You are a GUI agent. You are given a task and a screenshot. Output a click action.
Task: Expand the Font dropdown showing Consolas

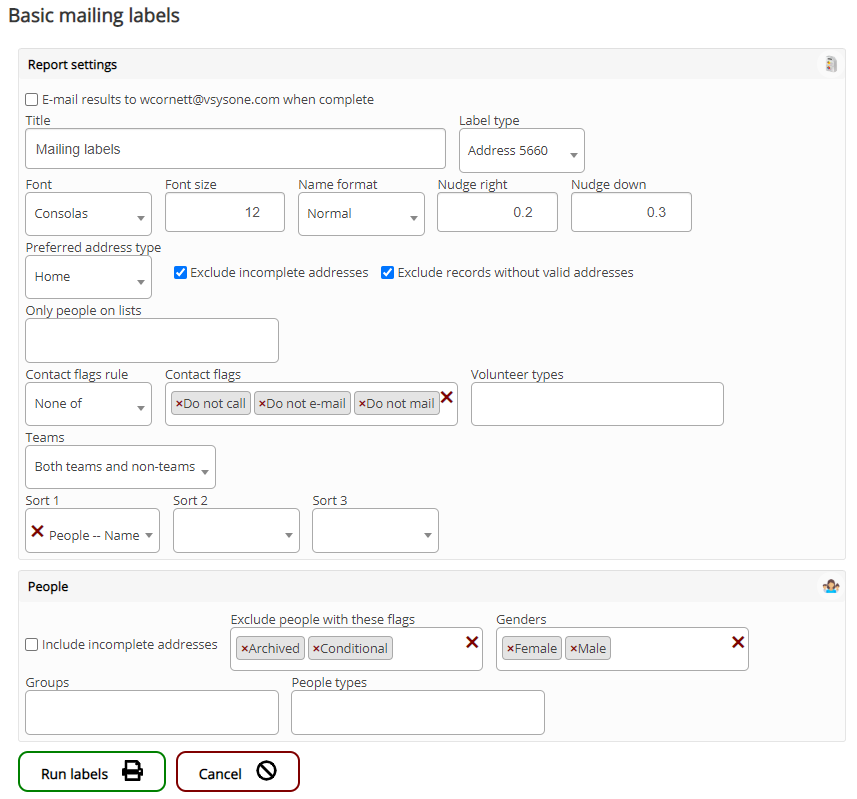coord(88,214)
